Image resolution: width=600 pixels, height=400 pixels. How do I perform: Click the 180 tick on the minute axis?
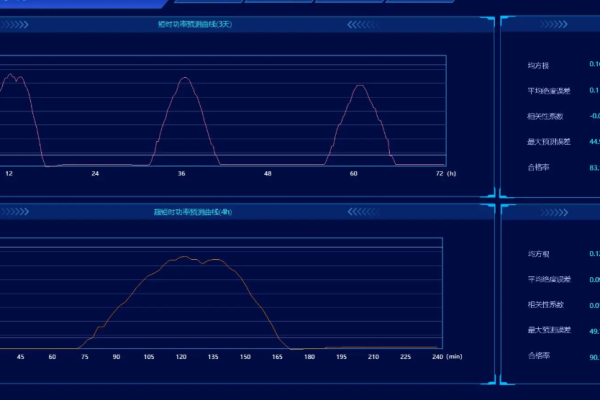pyautogui.click(x=309, y=357)
